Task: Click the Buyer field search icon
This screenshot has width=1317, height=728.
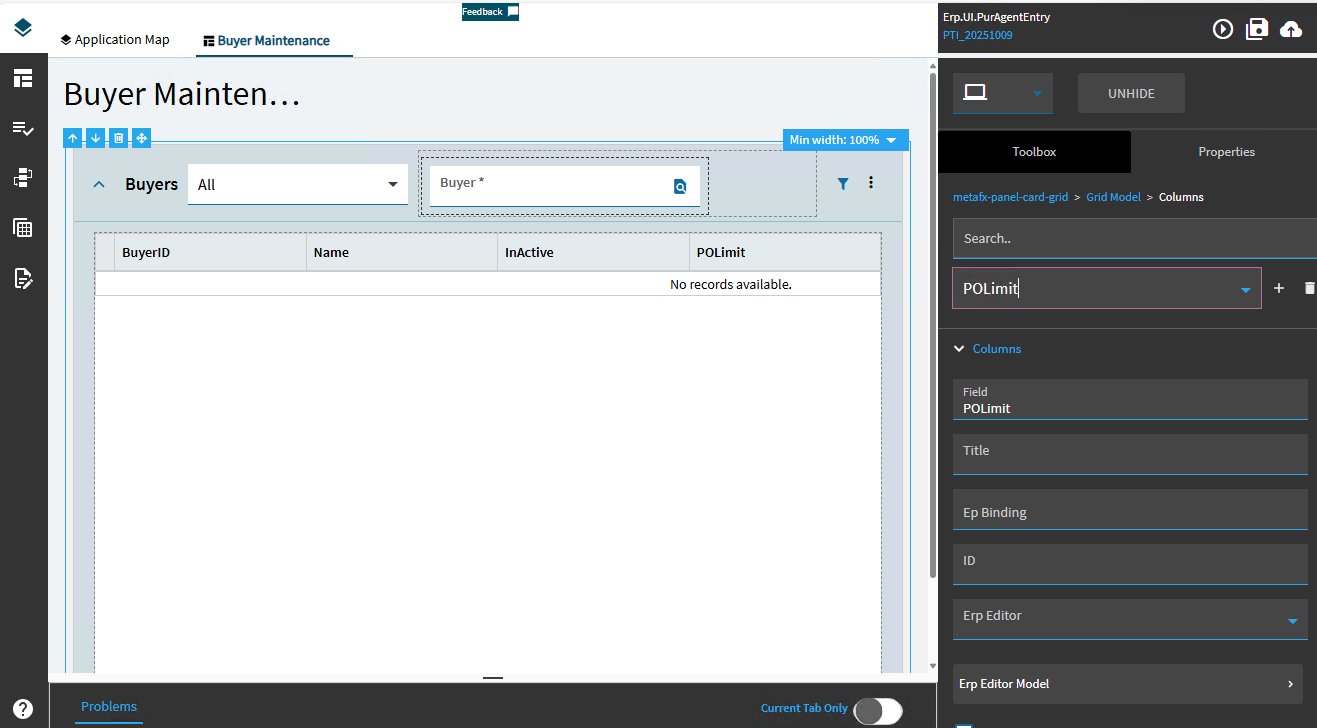Action: coord(680,186)
